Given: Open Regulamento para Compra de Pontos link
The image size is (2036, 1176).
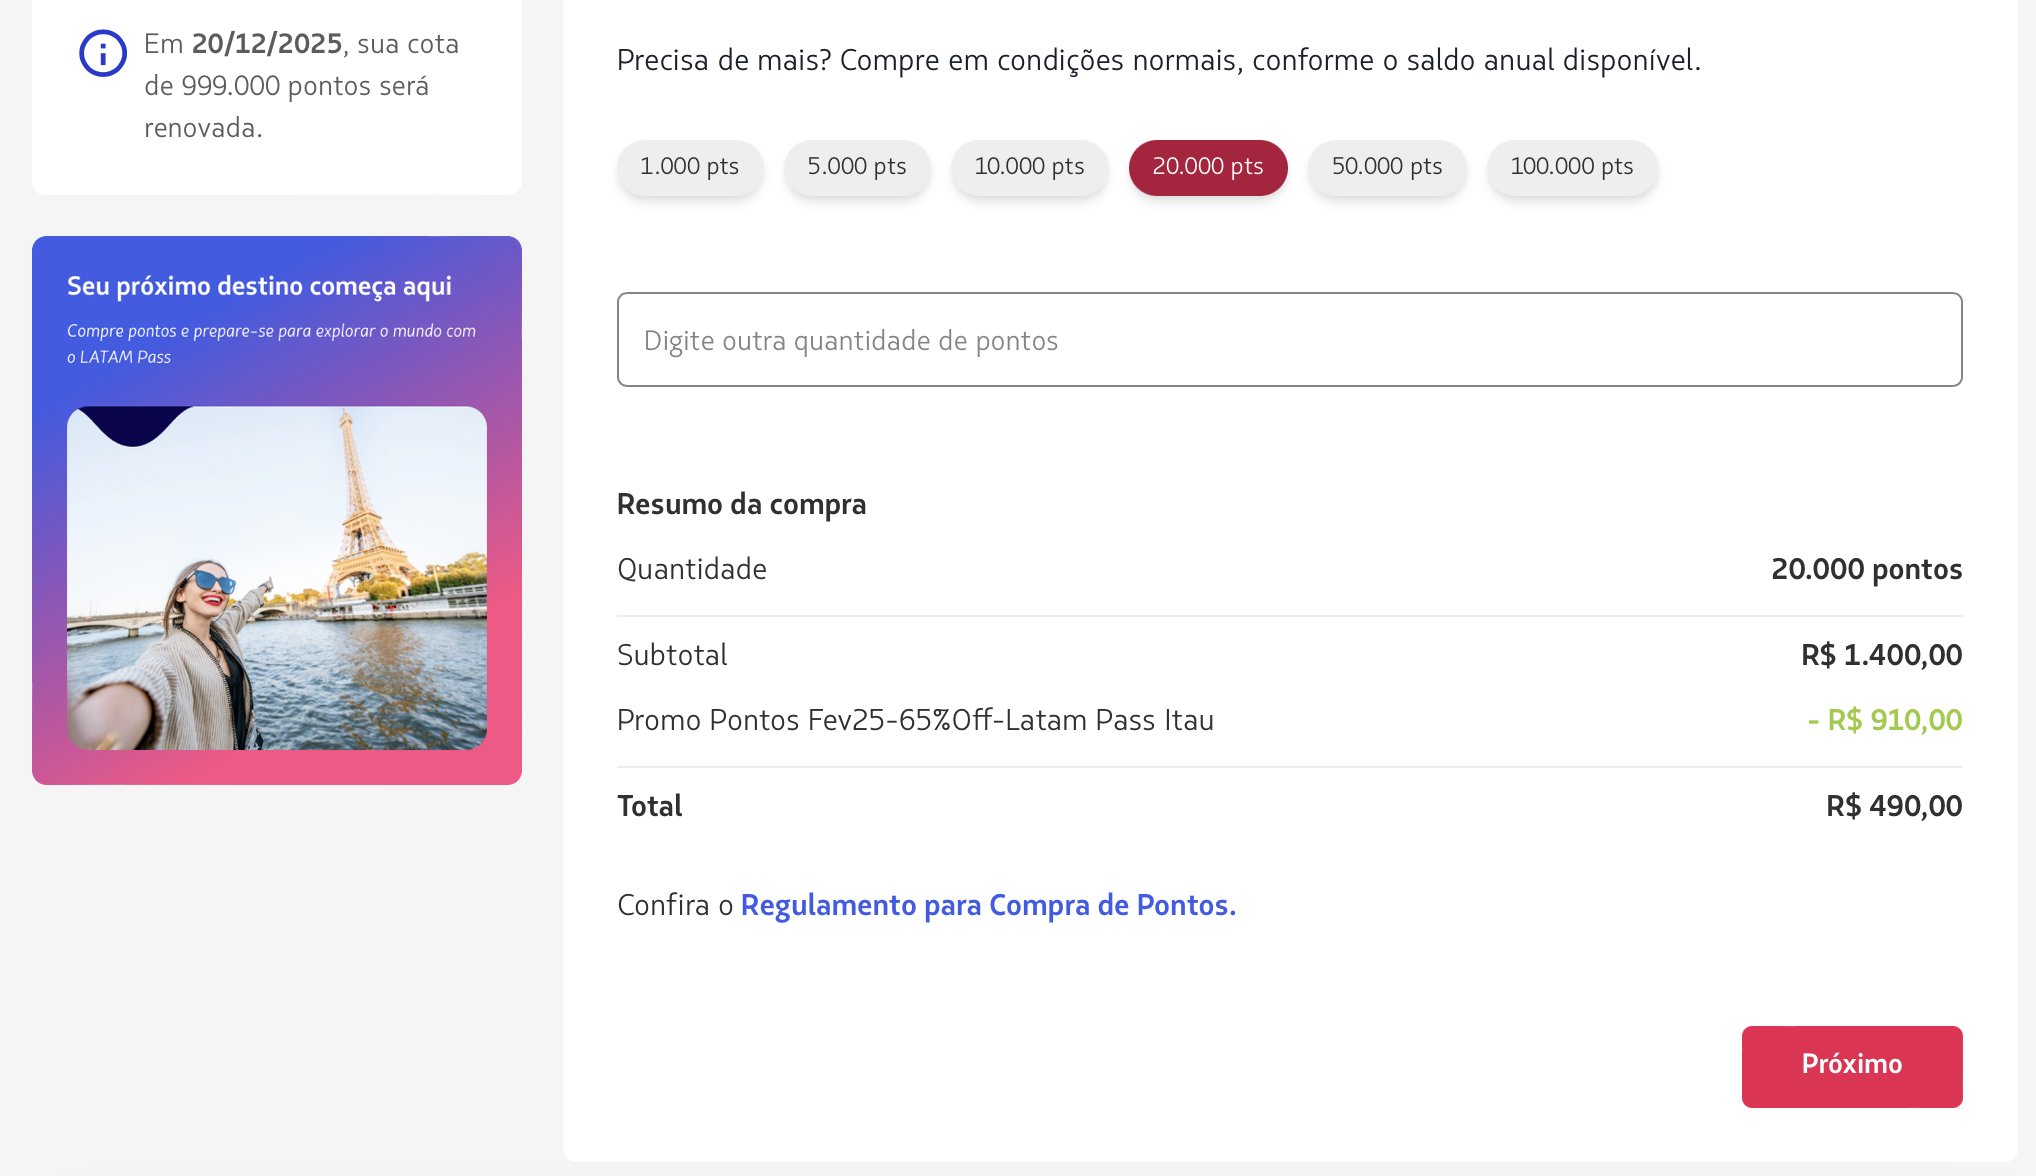Looking at the screenshot, I should tap(987, 905).
